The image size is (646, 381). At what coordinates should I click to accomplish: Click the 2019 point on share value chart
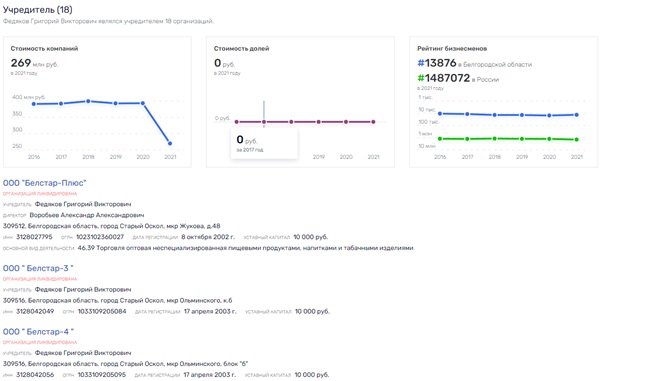coord(318,122)
